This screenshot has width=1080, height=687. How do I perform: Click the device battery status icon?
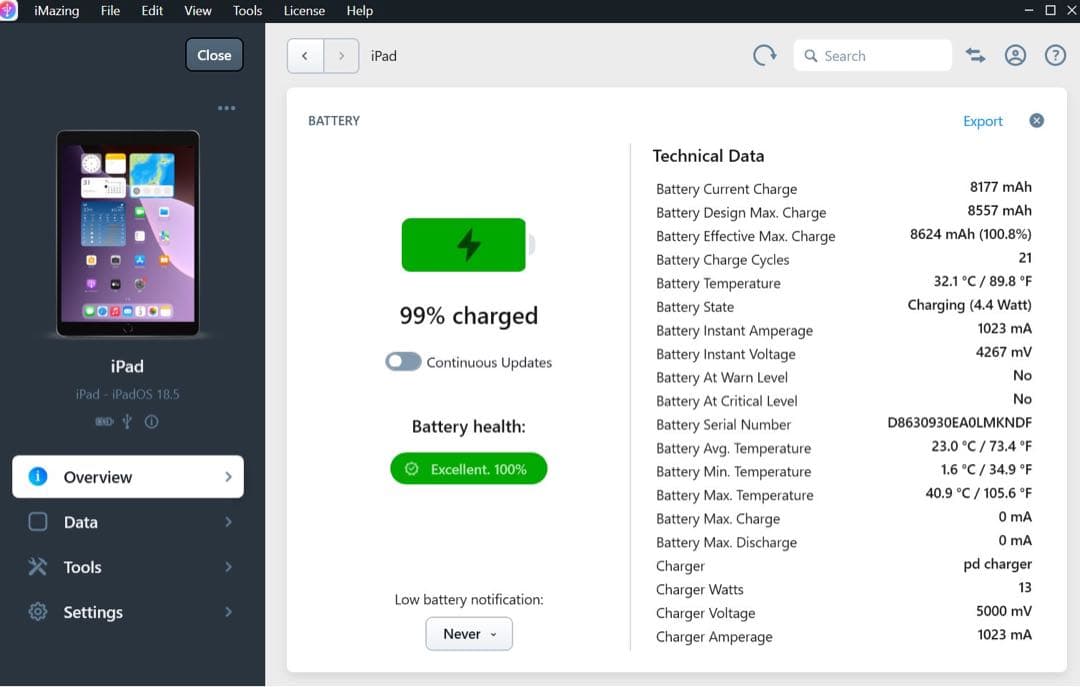[x=104, y=422]
